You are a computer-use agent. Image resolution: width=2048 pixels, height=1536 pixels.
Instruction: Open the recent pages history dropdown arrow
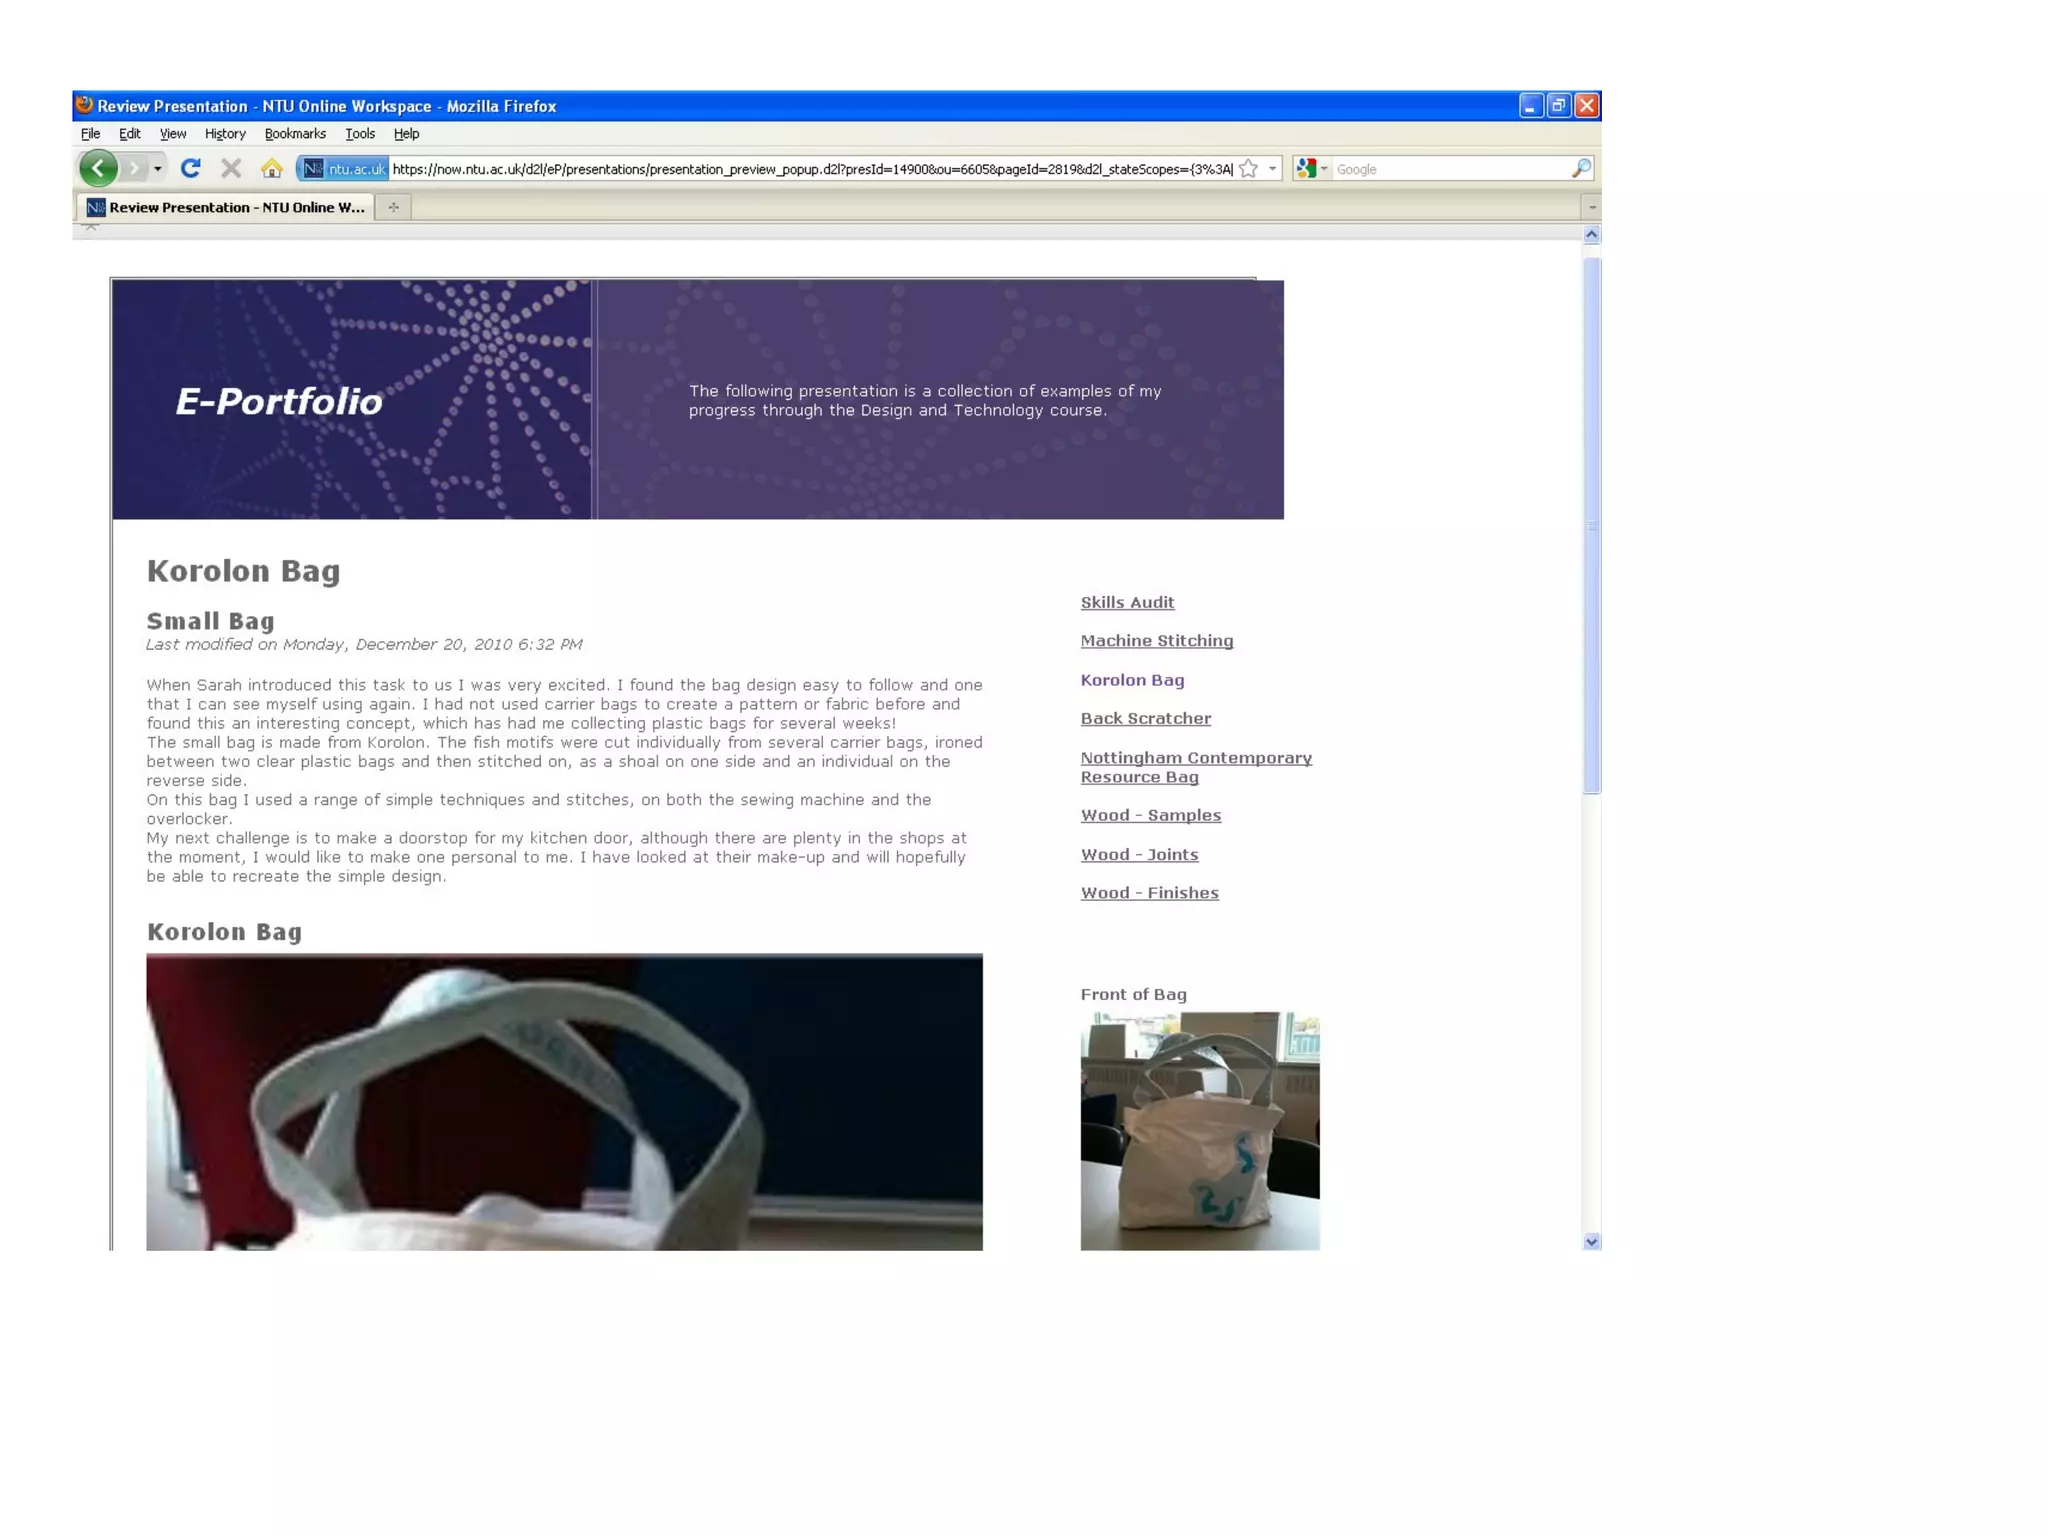click(158, 168)
